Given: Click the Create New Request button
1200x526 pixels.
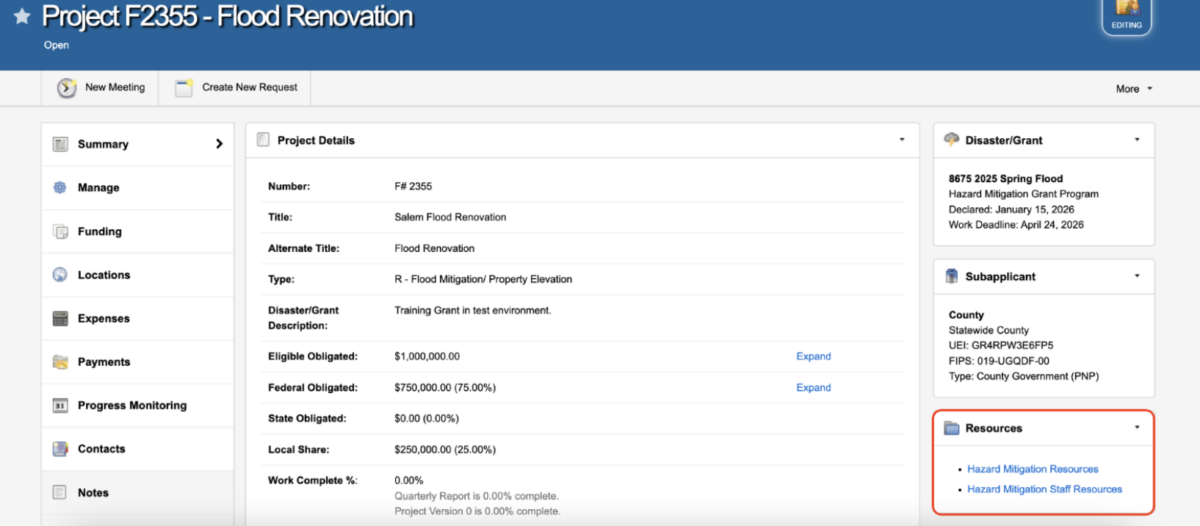Looking at the screenshot, I should [235, 88].
